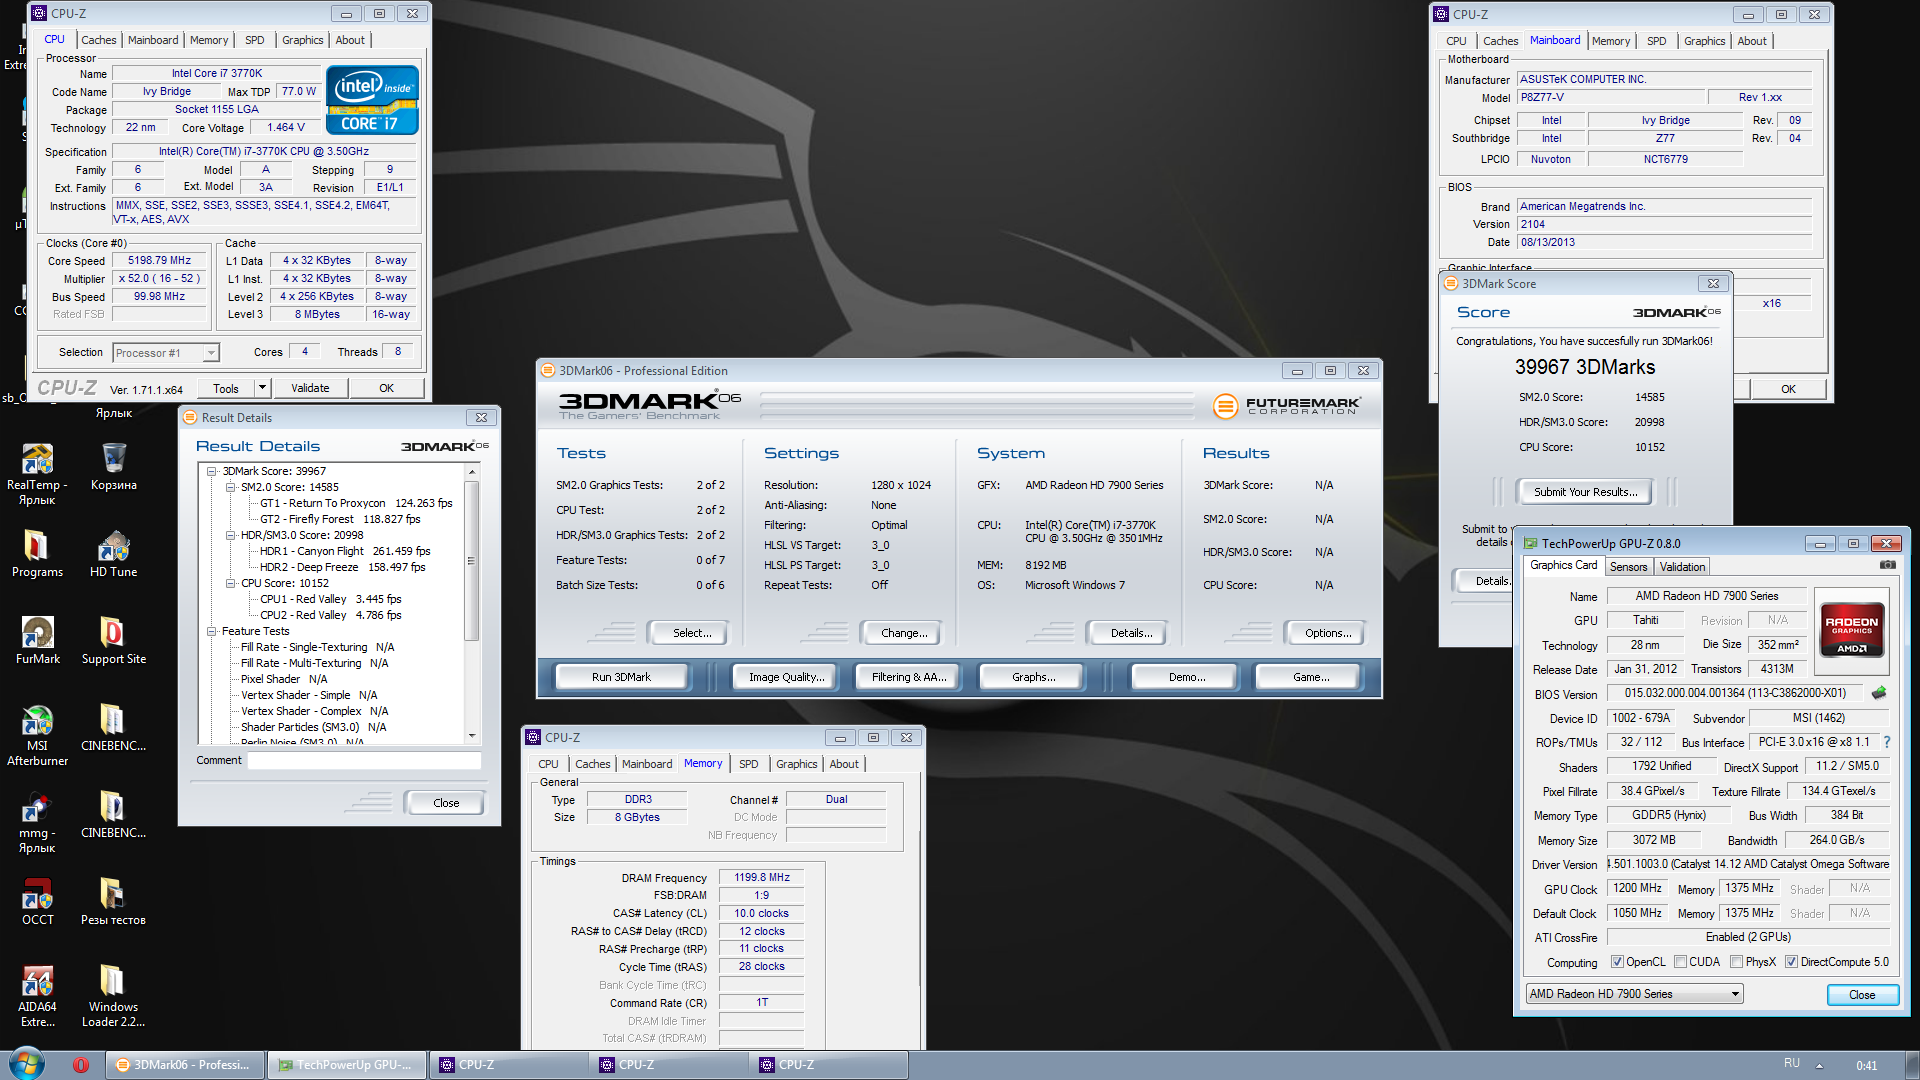Click the GPU-Z screenshot camera icon
This screenshot has height=1080, width=1920.
click(1887, 565)
